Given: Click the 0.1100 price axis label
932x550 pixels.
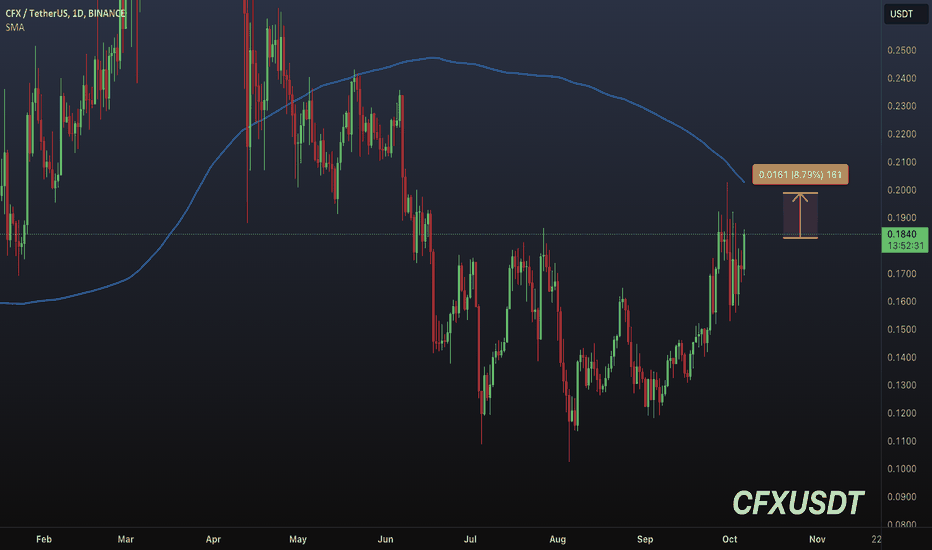Looking at the screenshot, I should click(x=902, y=441).
